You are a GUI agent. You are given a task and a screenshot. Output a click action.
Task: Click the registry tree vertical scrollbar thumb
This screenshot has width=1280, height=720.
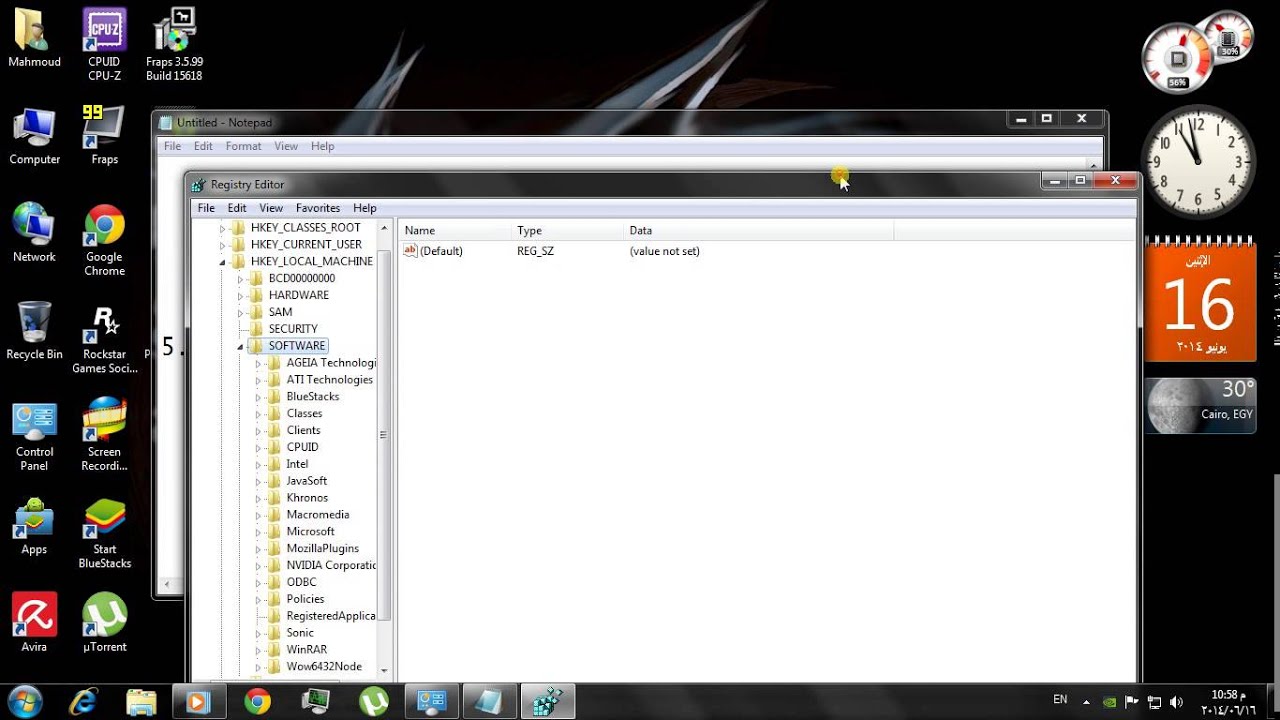384,435
